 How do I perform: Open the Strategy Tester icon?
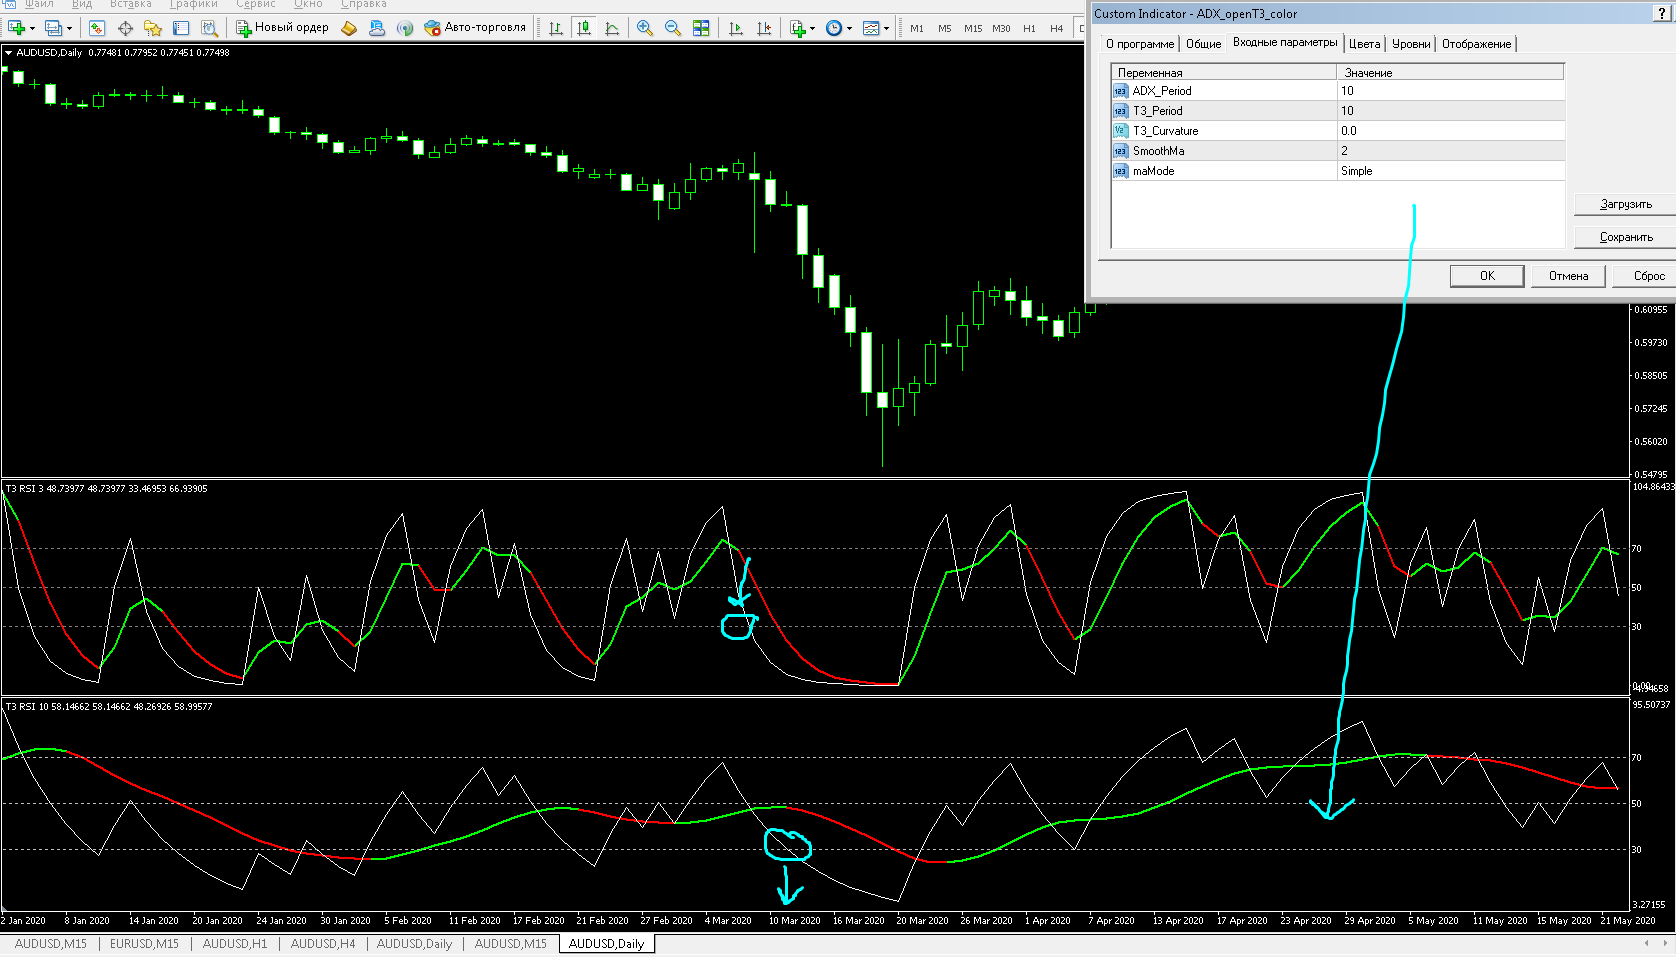coord(209,28)
